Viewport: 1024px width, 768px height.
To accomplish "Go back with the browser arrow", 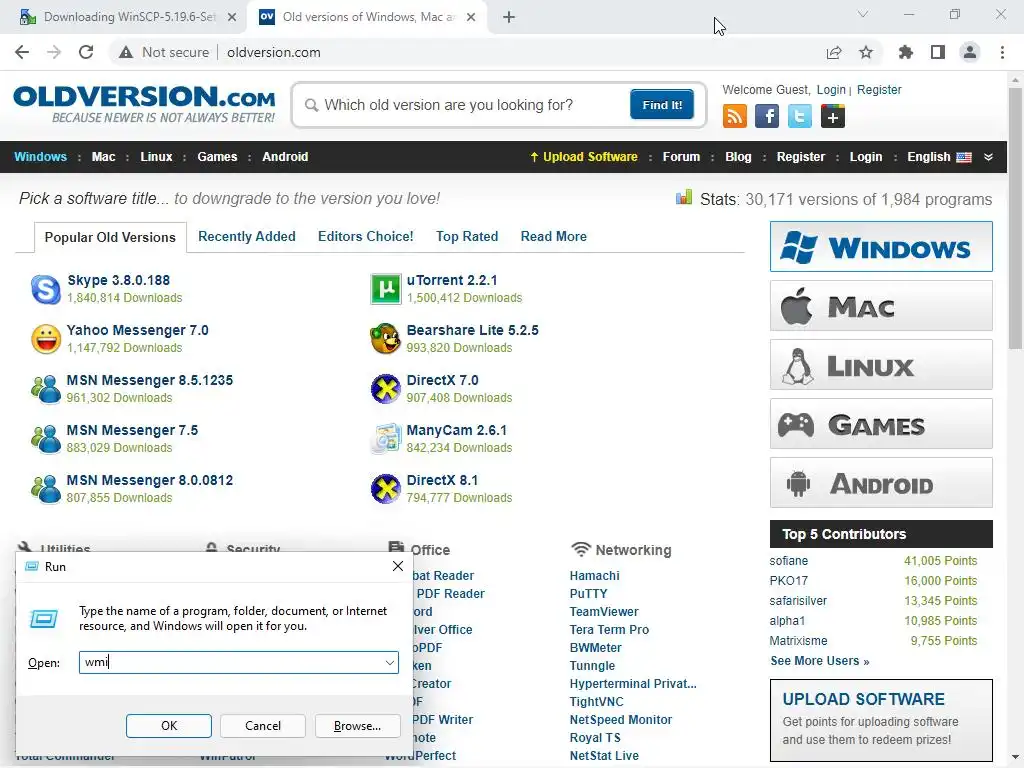I will 22,52.
